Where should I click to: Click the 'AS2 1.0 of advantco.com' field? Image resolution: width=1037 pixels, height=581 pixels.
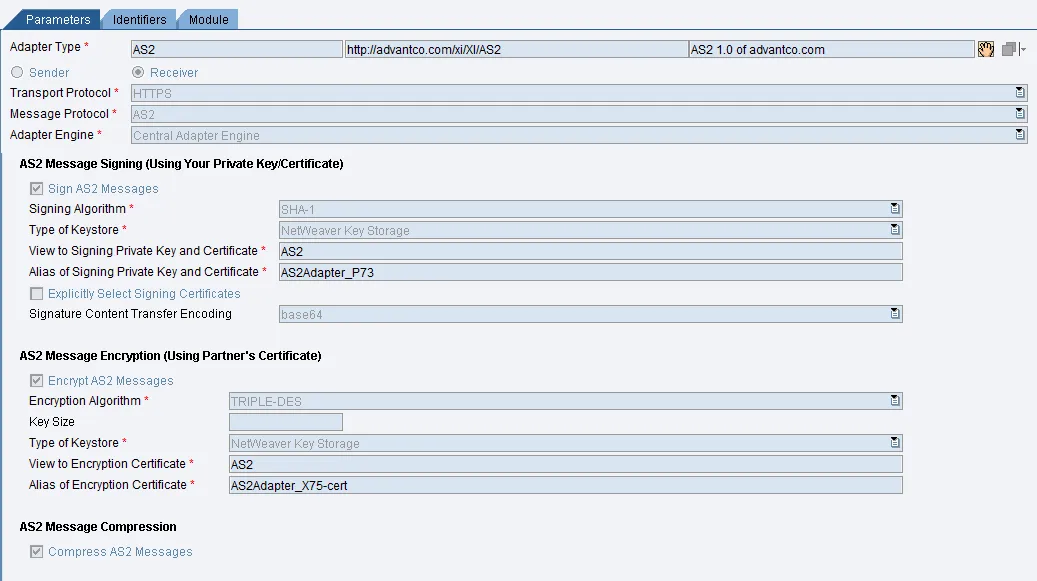pos(831,49)
